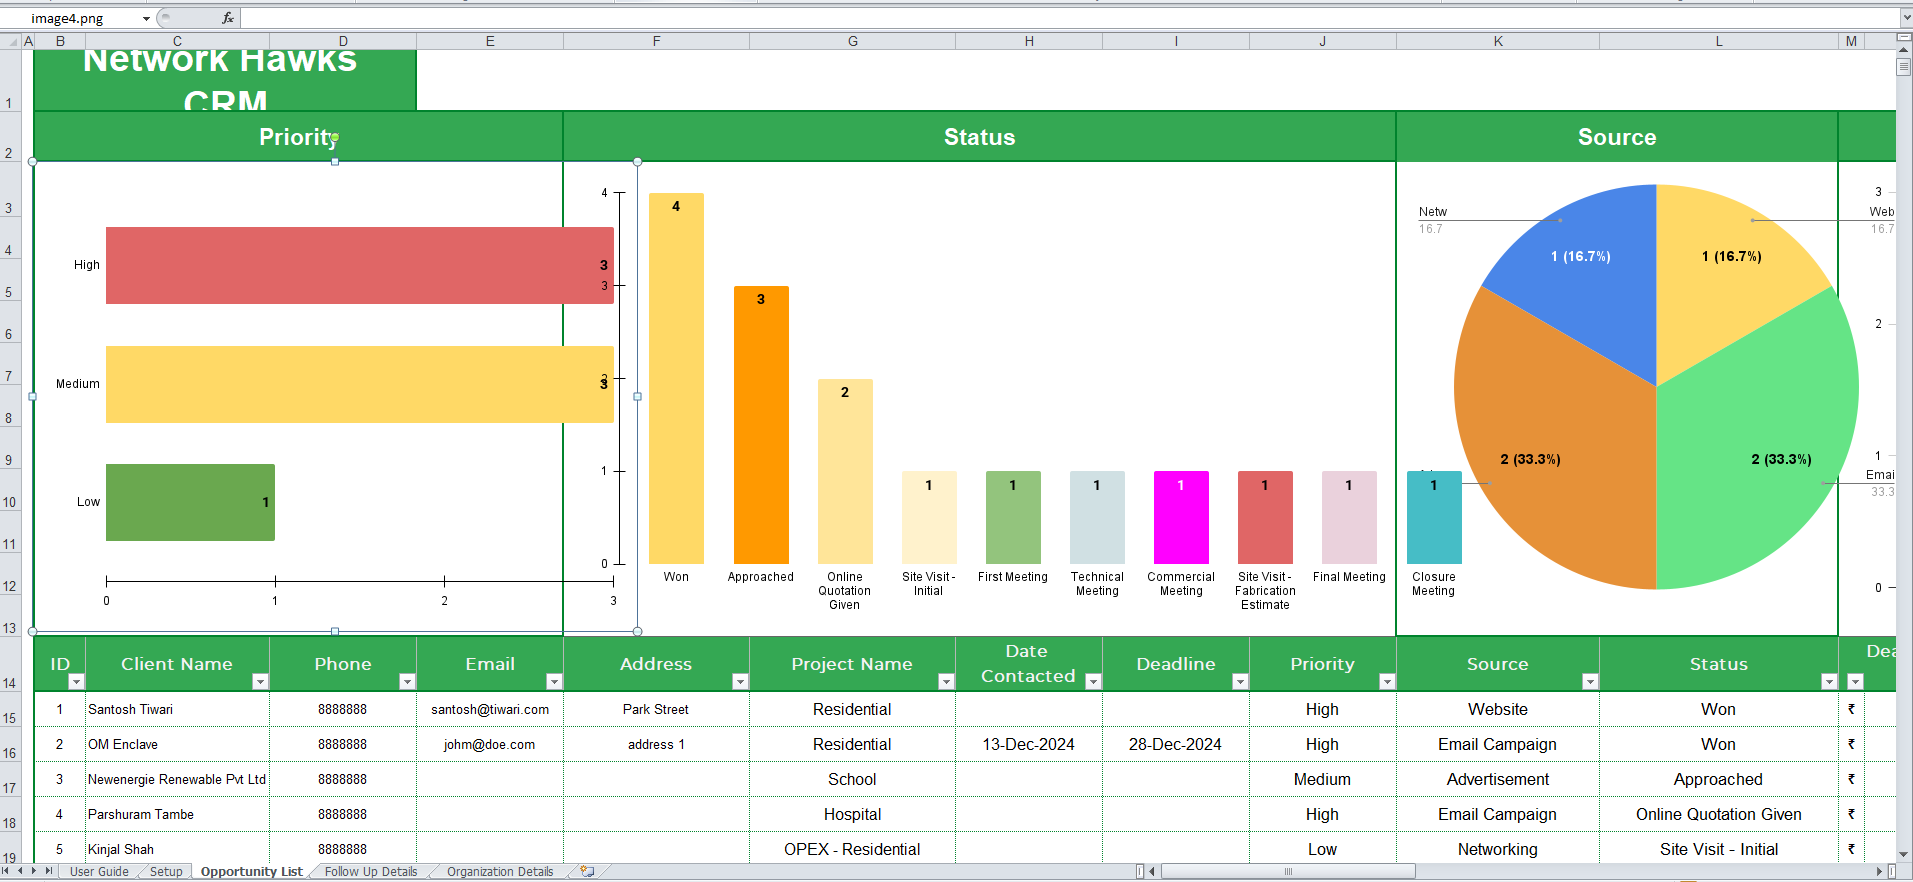Viewport: 1913px width, 882px height.
Task: Click the 28-Dec-2024 deadline cell
Action: [1175, 744]
